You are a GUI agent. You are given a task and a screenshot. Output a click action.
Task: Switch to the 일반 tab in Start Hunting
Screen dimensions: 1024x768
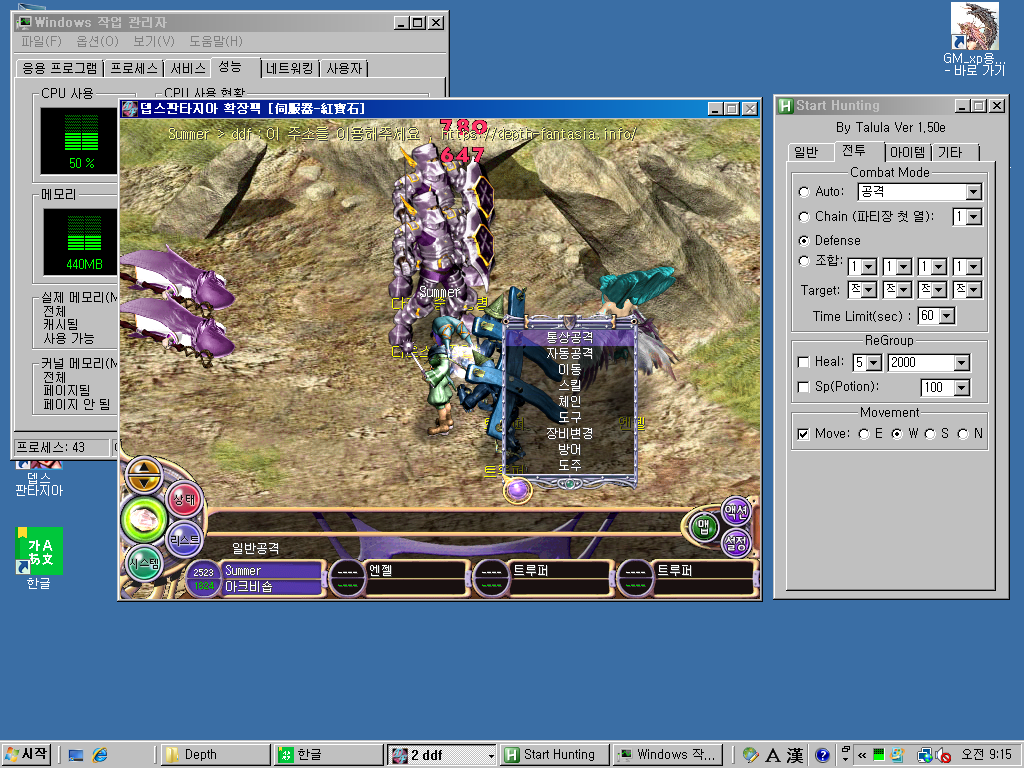806,152
